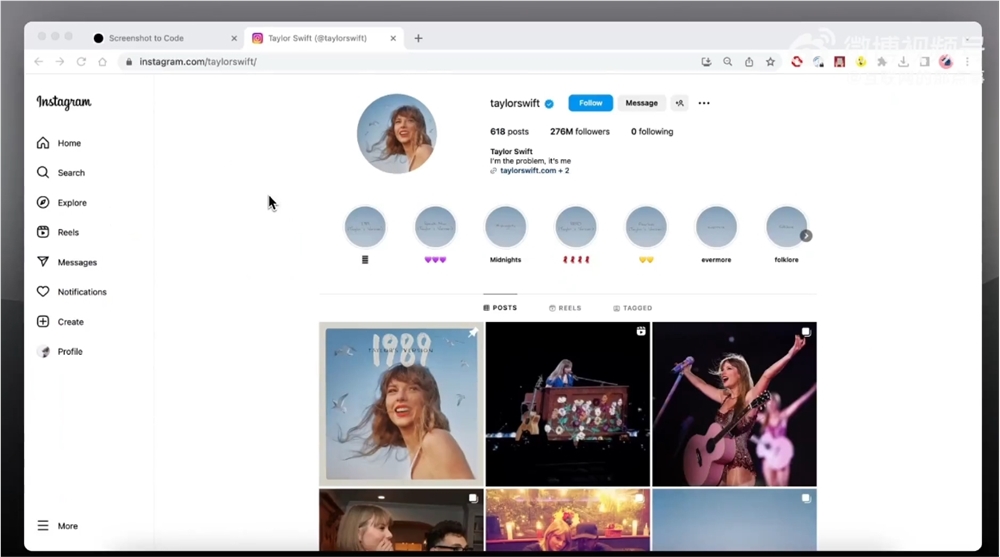Close the Taylor Swift Instagram tab
The height and width of the screenshot is (557, 1000).
click(393, 38)
